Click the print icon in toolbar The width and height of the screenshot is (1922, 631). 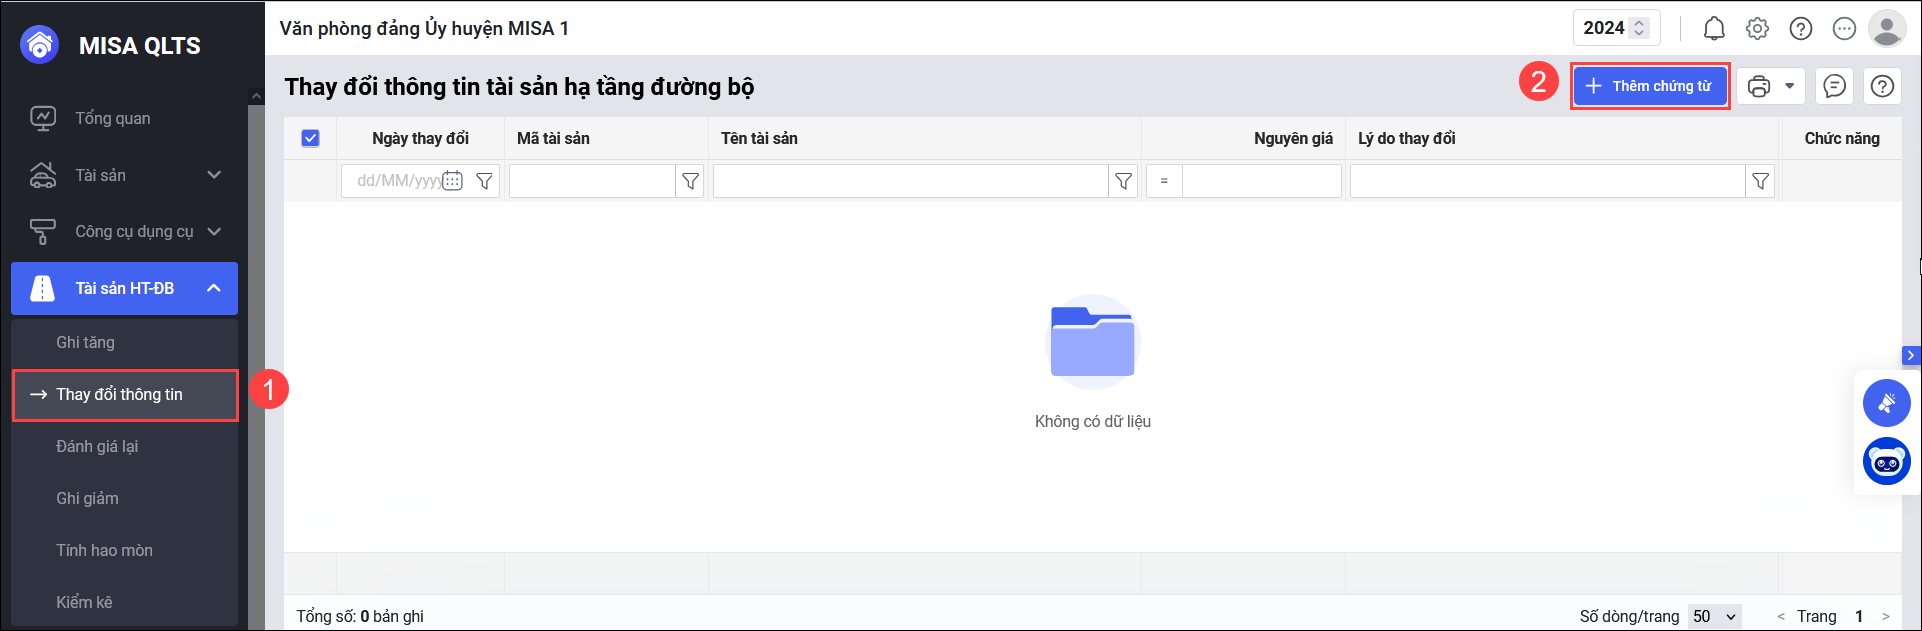(x=1759, y=87)
